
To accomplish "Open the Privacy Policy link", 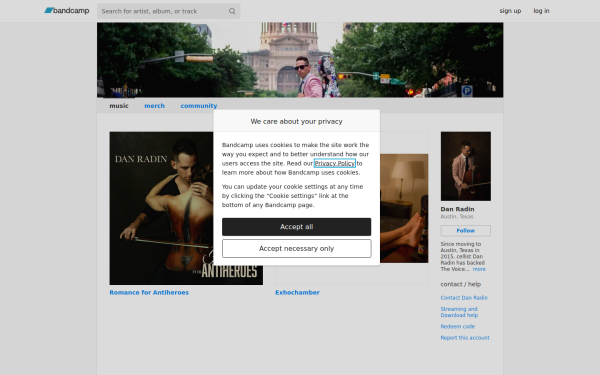I will tap(334, 163).
